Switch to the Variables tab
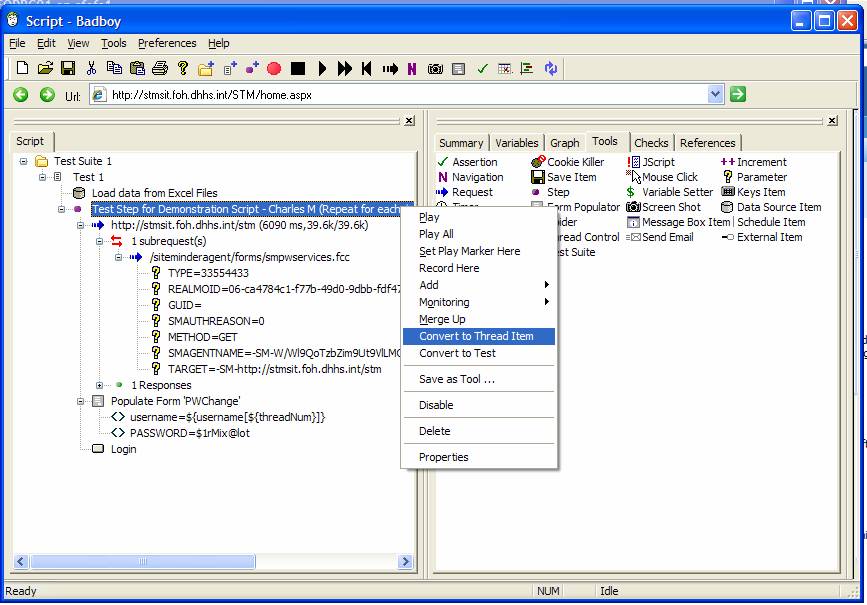Image resolution: width=867 pixels, height=605 pixels. [x=516, y=143]
